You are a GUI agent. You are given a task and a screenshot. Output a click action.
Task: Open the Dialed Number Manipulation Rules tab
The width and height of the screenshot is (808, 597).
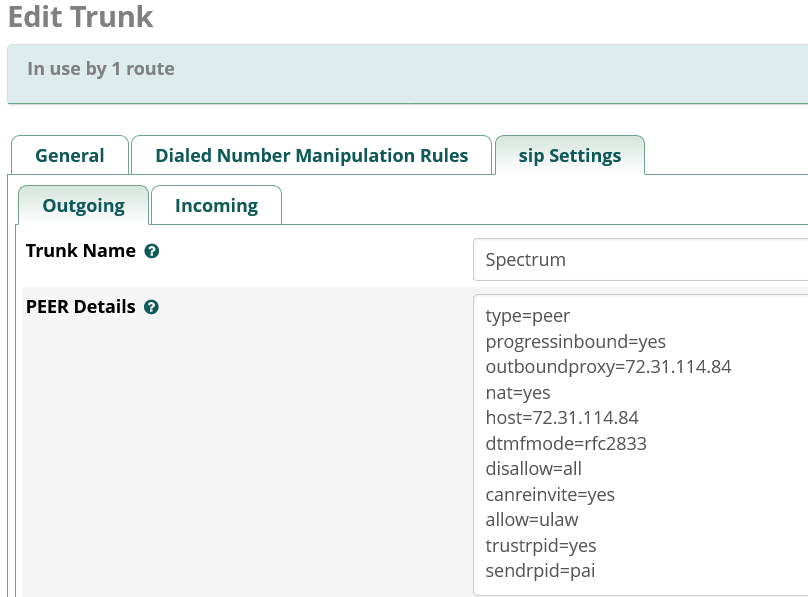pos(312,155)
